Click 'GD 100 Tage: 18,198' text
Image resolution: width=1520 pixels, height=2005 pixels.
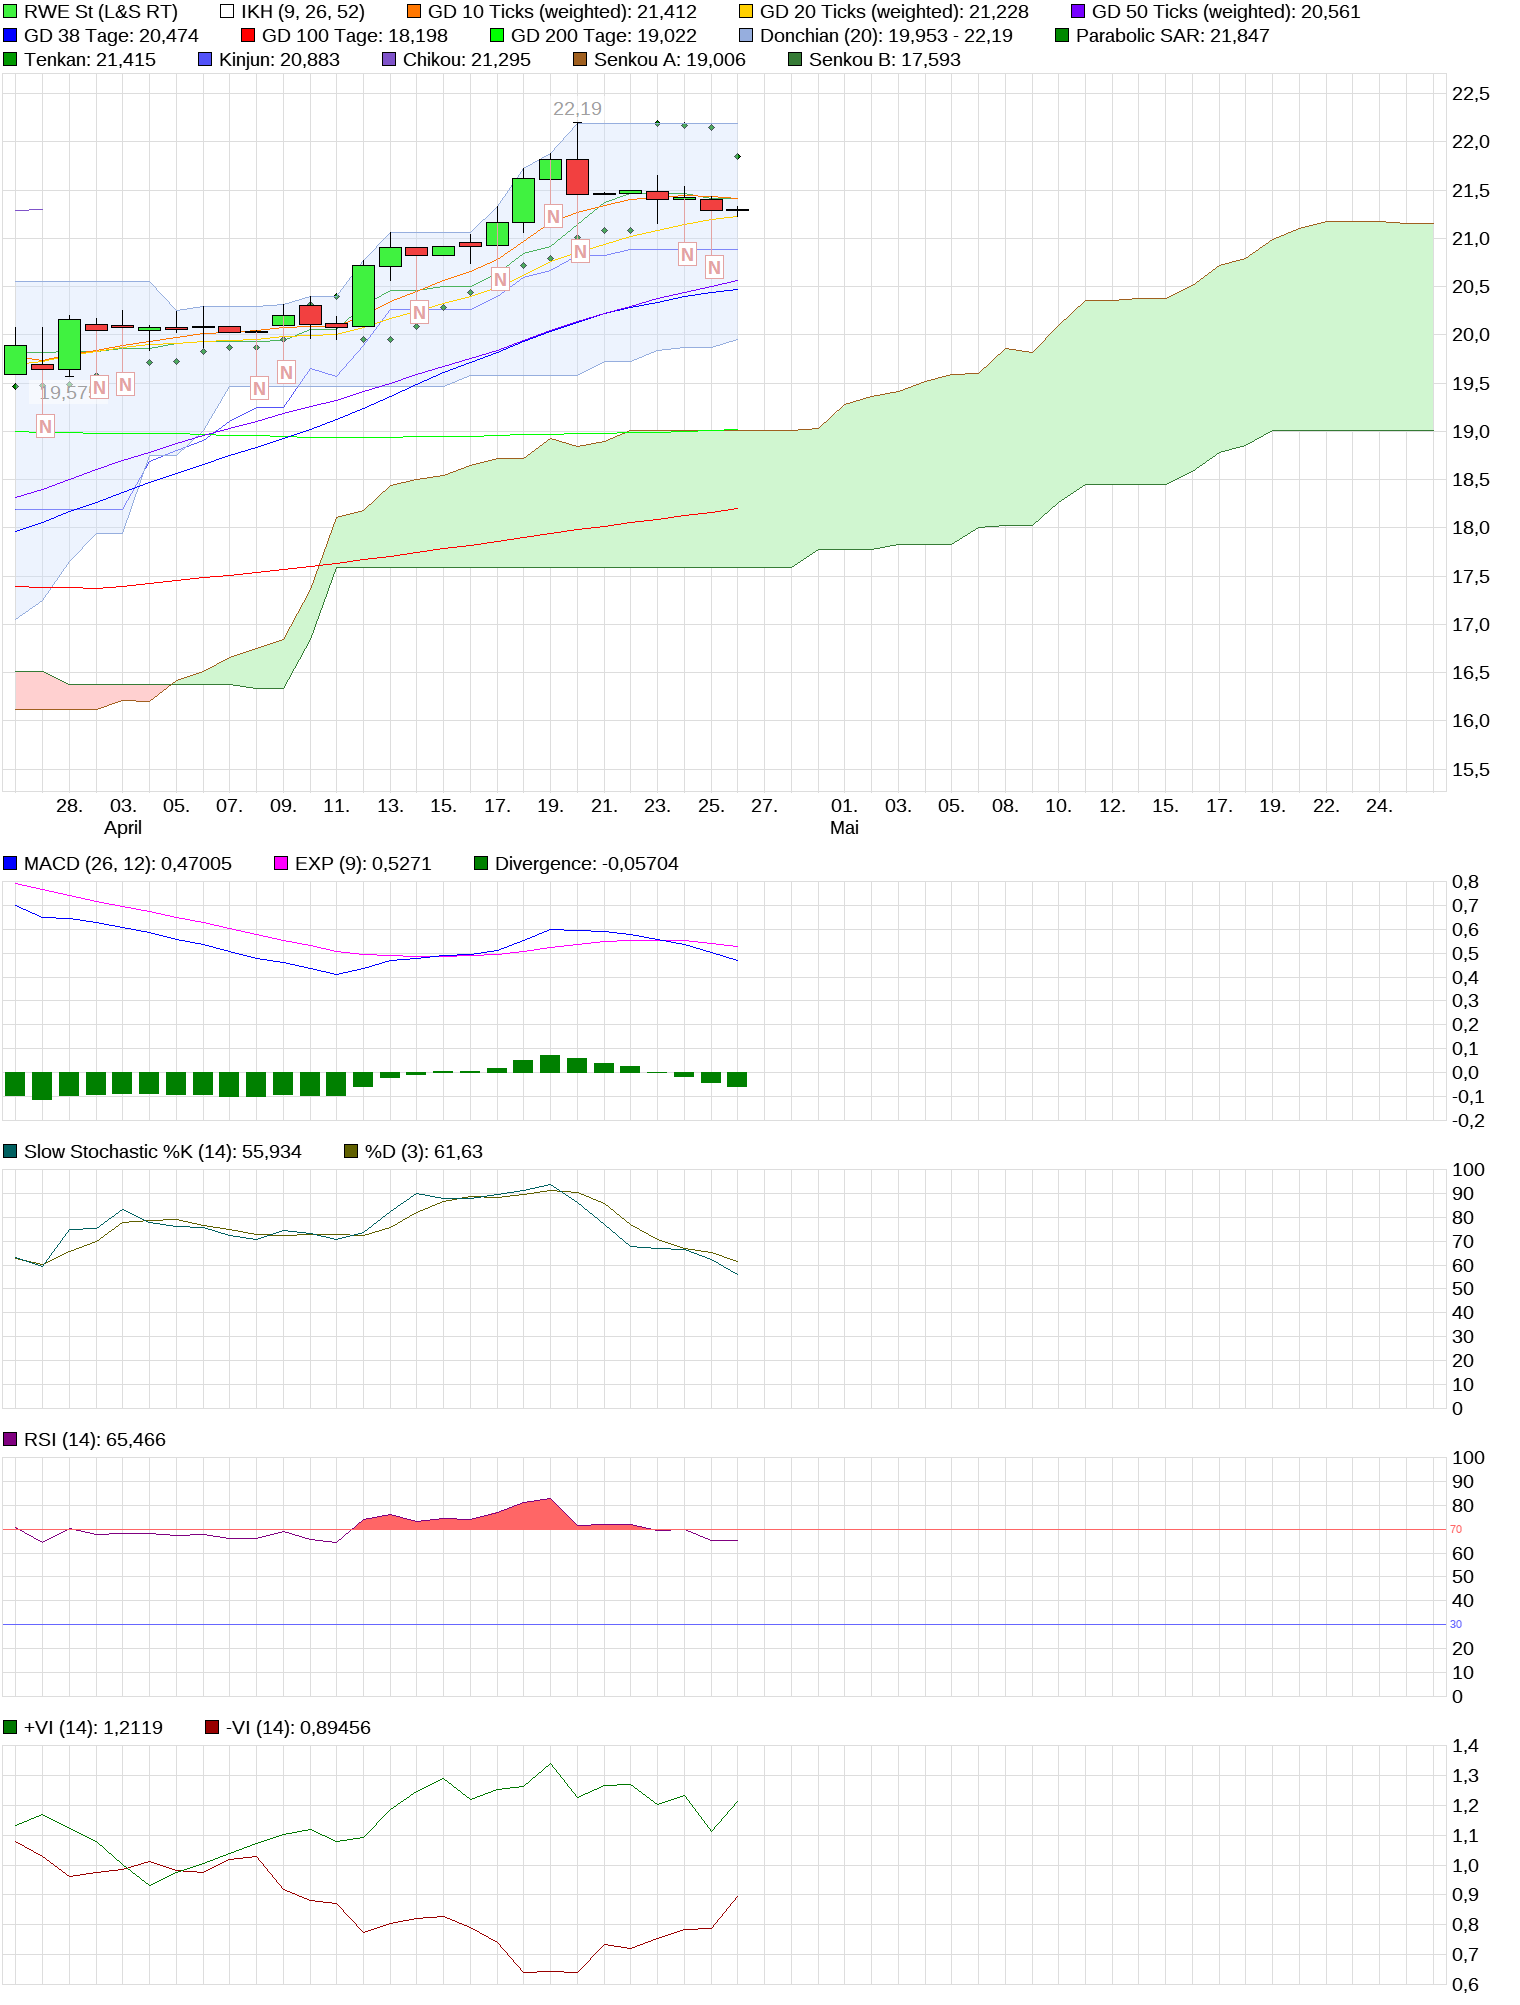click(355, 36)
